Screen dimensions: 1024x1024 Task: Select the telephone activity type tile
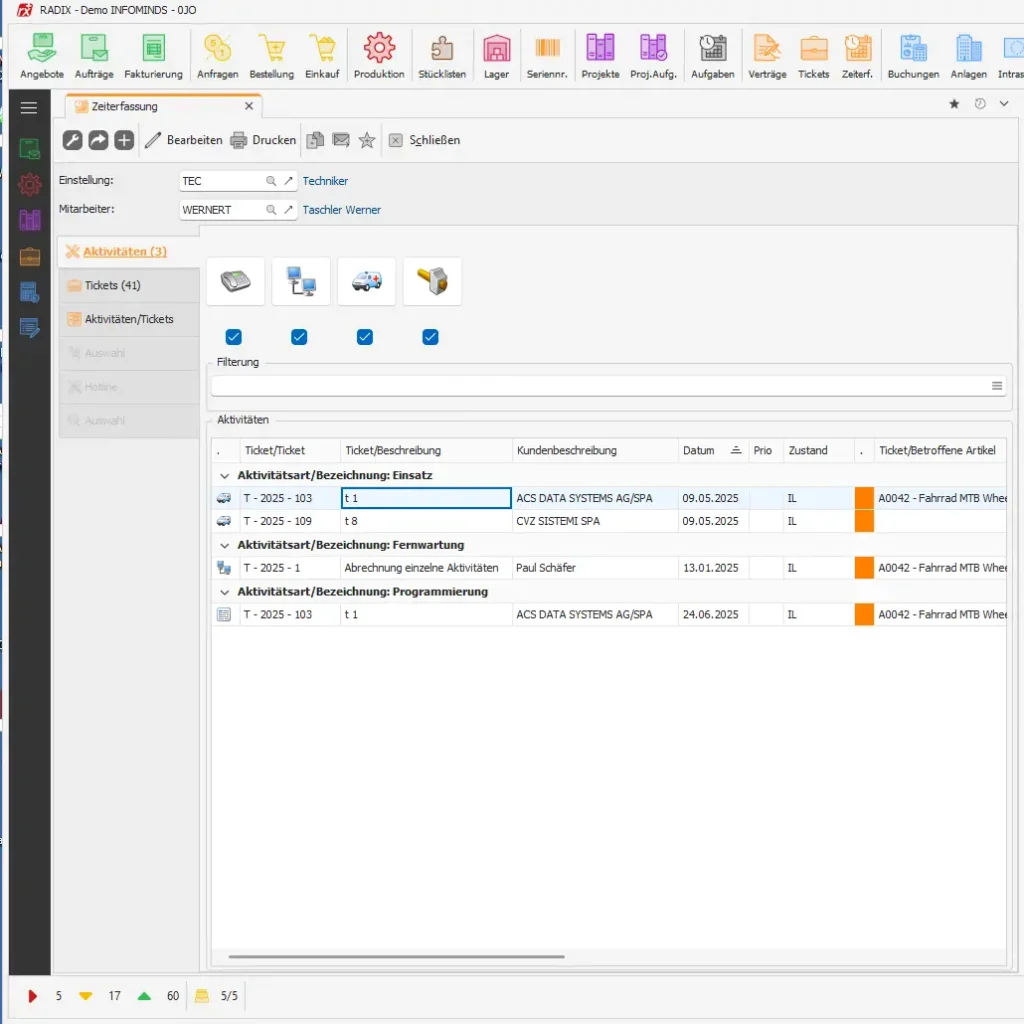(235, 281)
